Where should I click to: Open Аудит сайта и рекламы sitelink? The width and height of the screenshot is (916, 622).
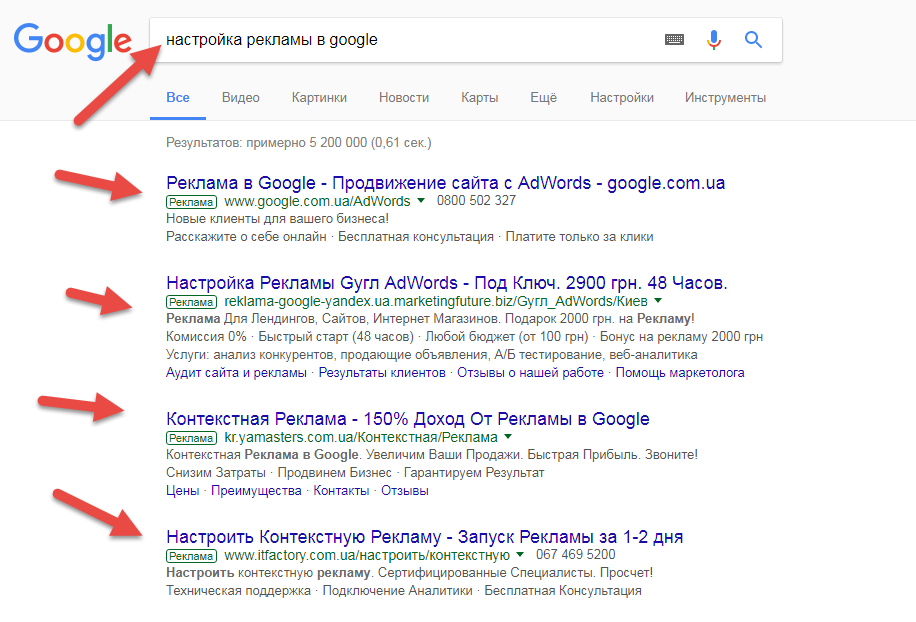coord(236,373)
